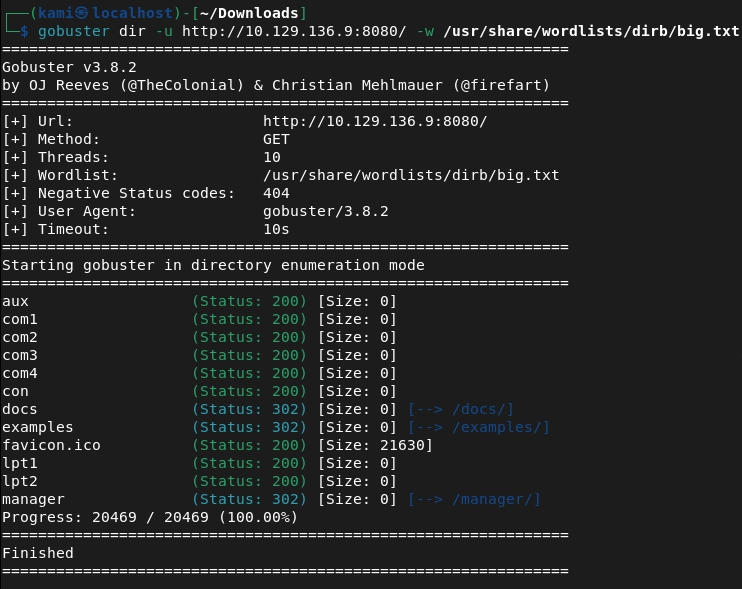Click the 10s timeout value
The image size is (742, 589).
click(276, 229)
